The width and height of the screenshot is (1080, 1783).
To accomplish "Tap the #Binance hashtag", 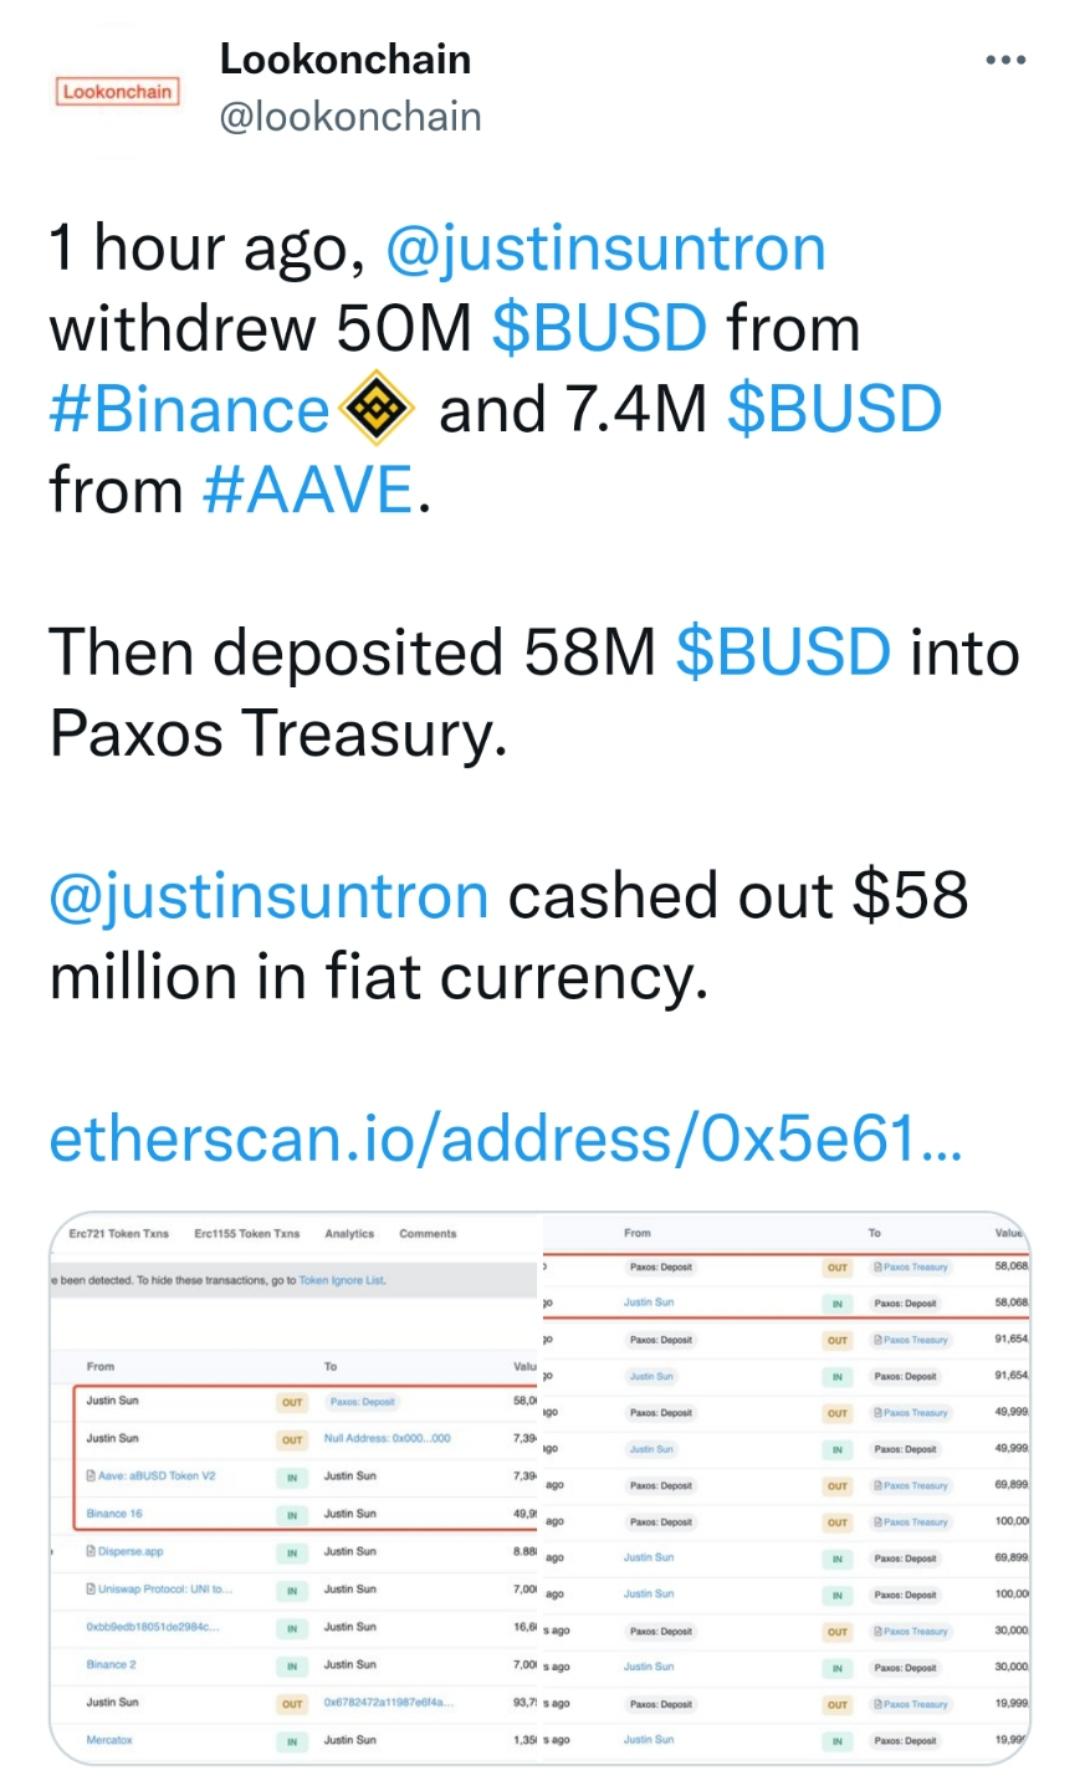I will coord(189,409).
